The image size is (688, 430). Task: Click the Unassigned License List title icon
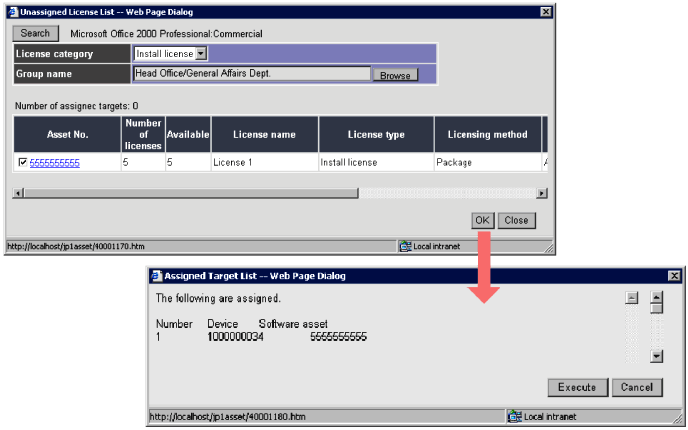(x=13, y=12)
